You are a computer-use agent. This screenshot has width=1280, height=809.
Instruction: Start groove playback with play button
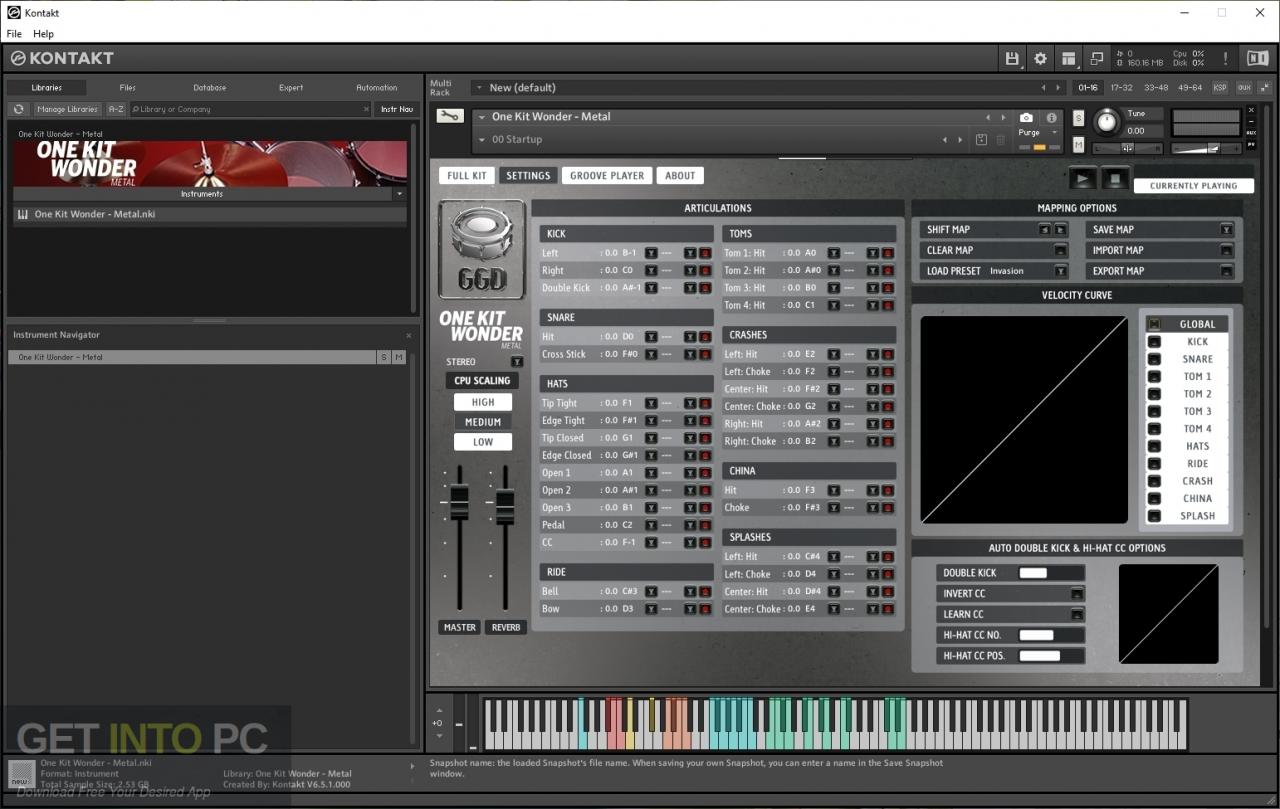[1082, 179]
